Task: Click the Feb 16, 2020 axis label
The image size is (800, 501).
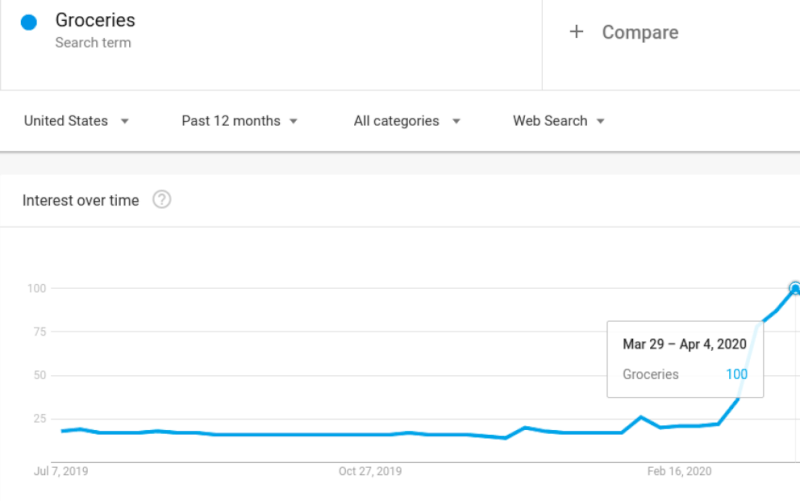Action: (679, 471)
